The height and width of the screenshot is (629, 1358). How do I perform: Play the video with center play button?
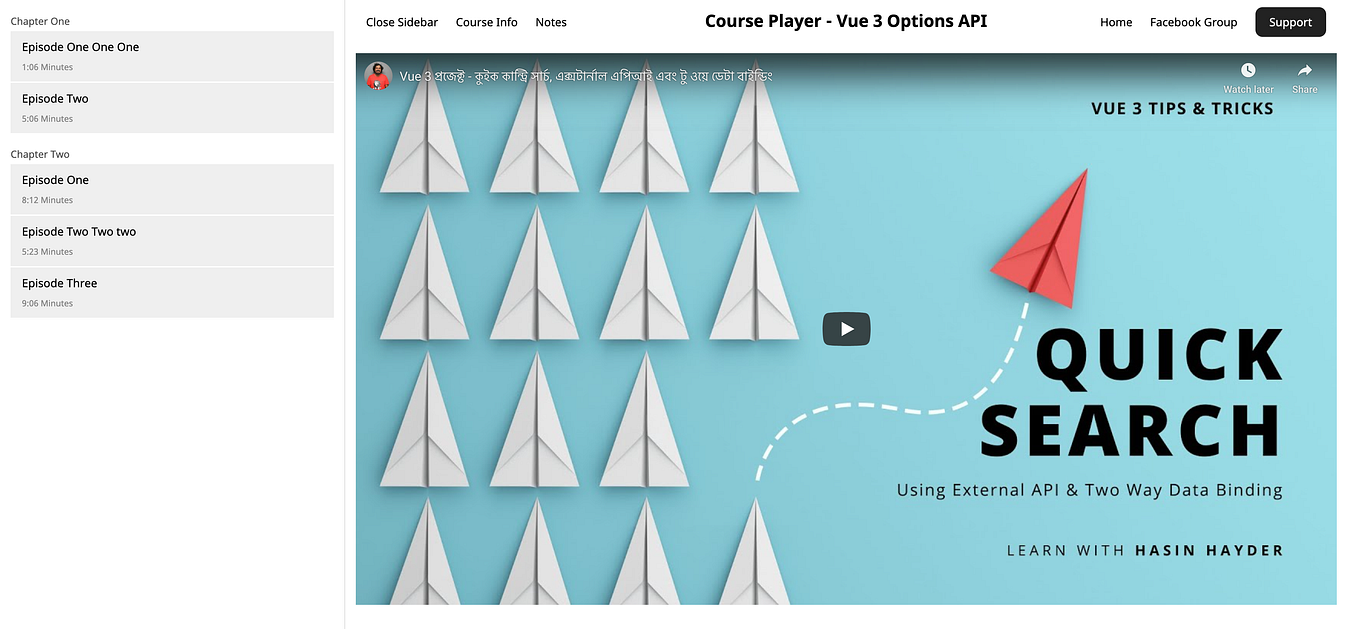(x=846, y=329)
